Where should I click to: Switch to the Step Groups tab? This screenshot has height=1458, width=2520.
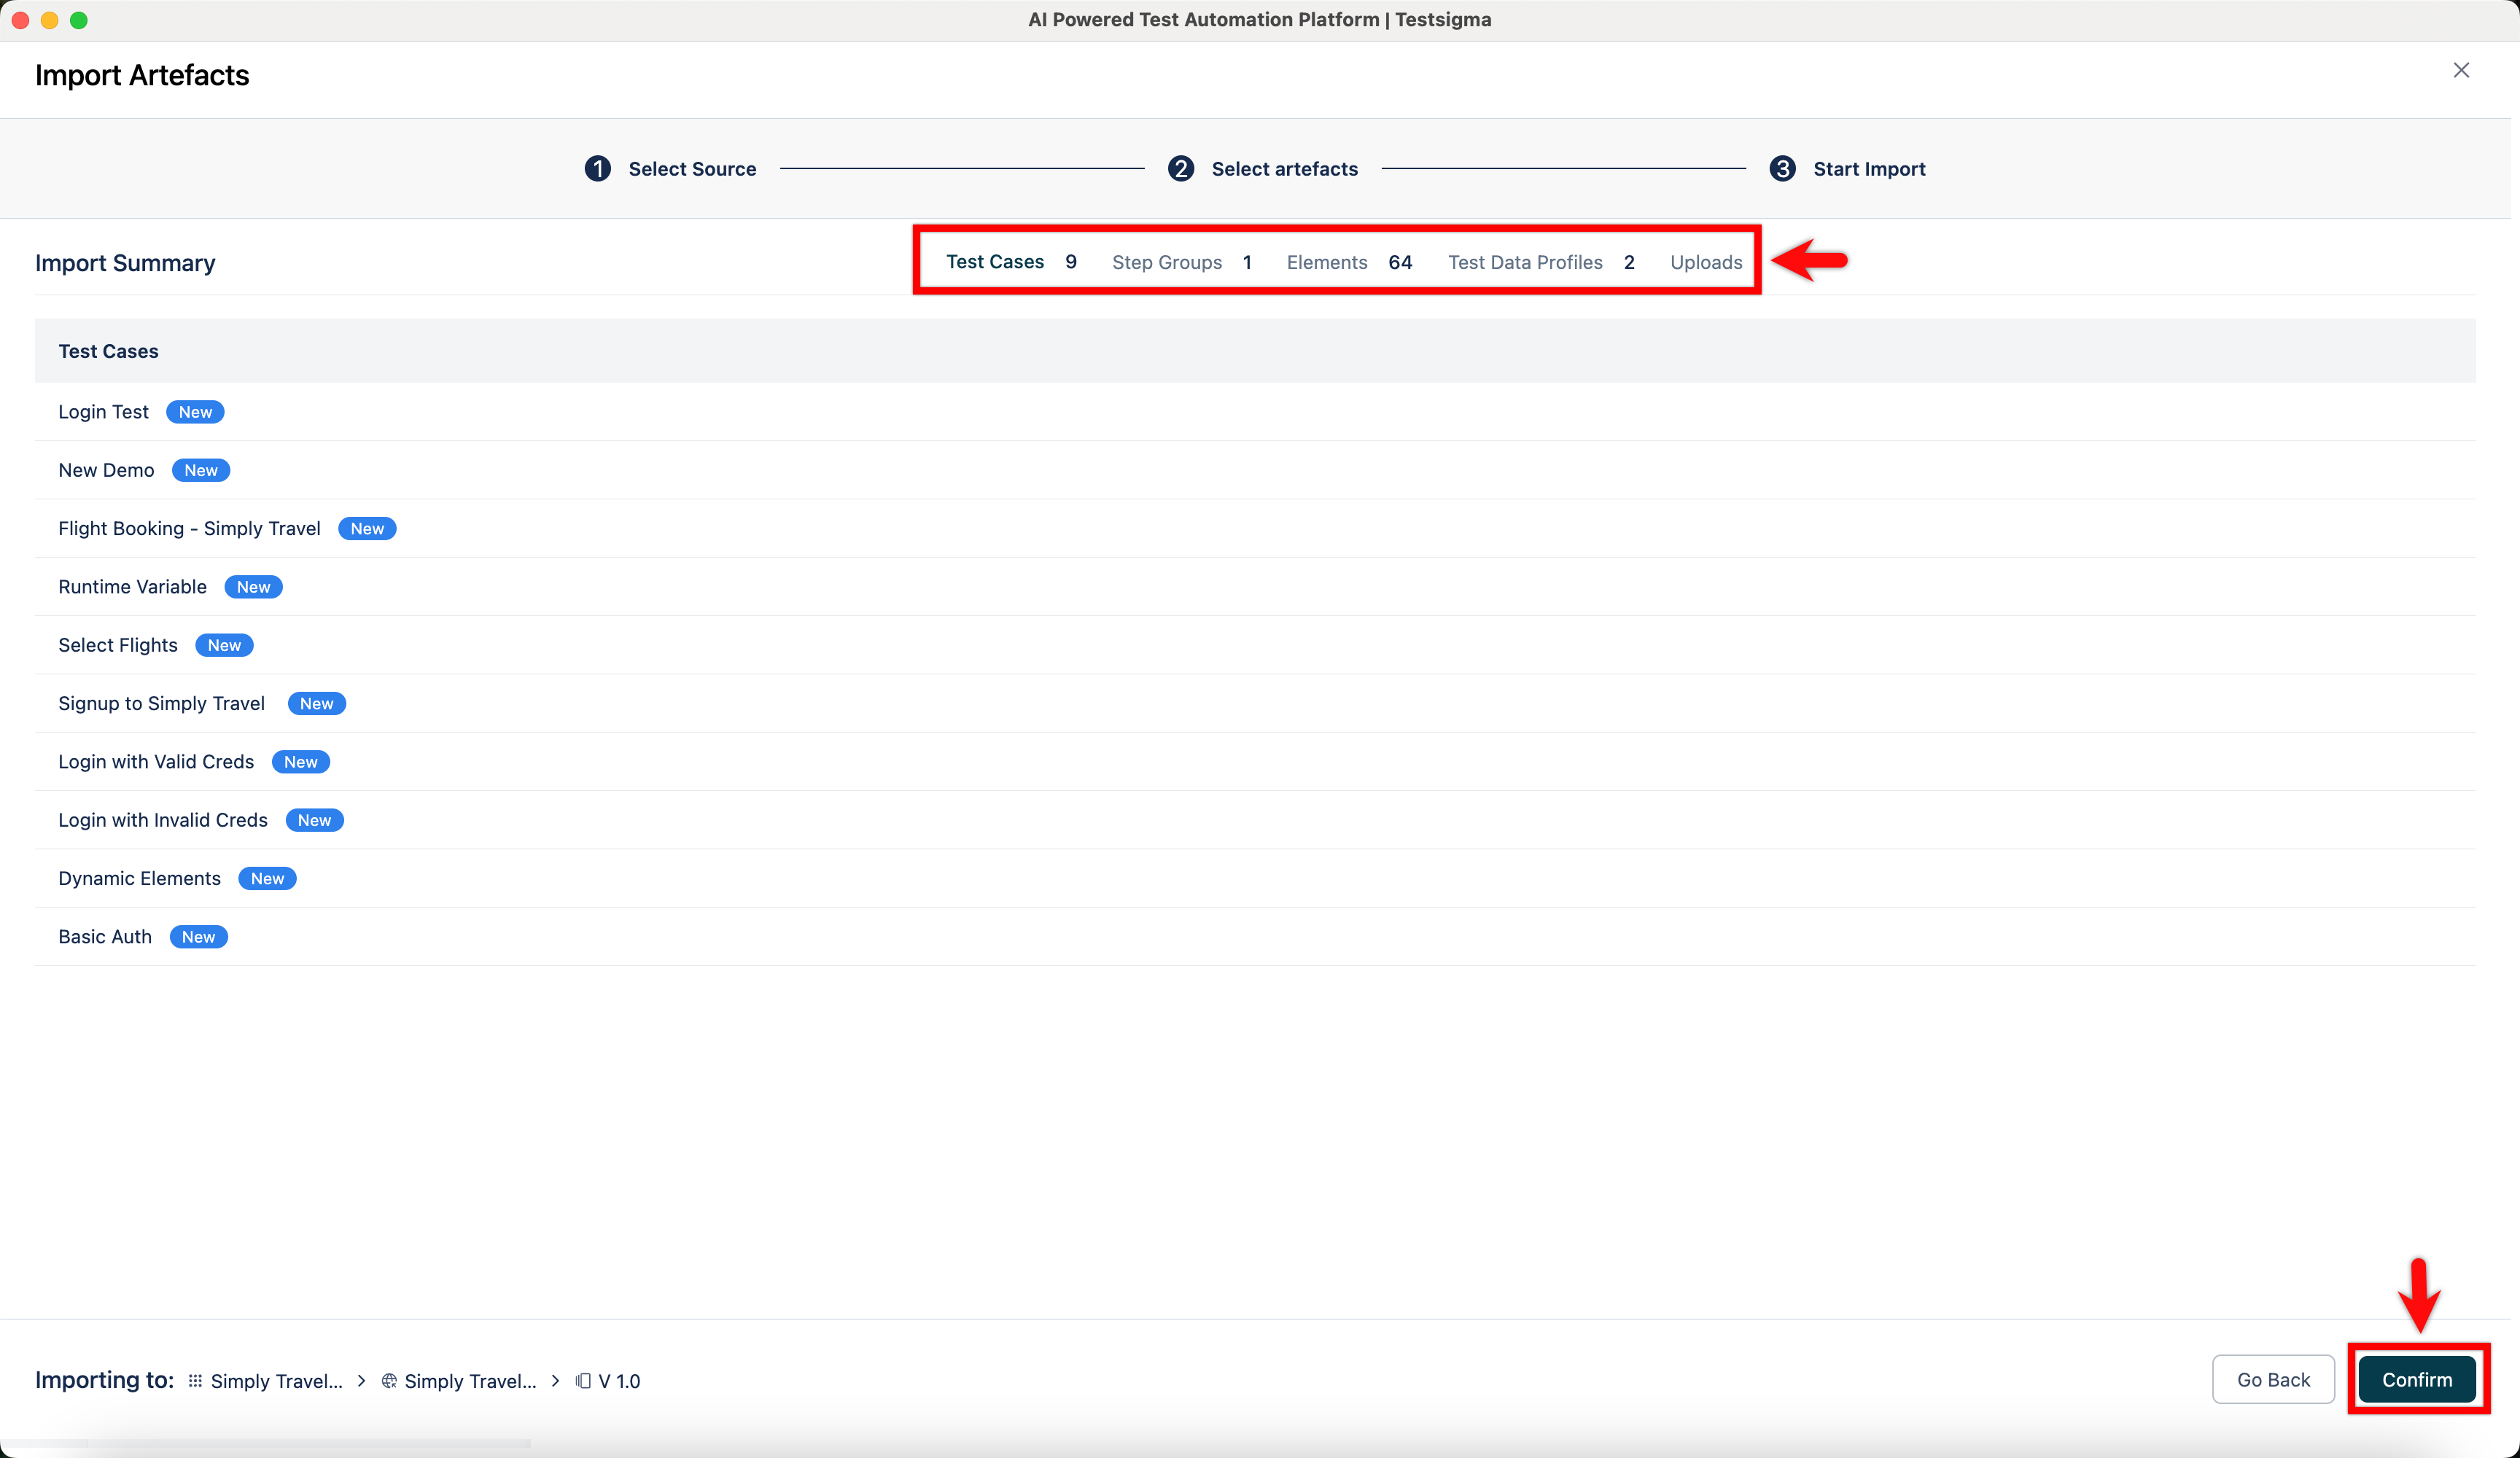tap(1167, 262)
